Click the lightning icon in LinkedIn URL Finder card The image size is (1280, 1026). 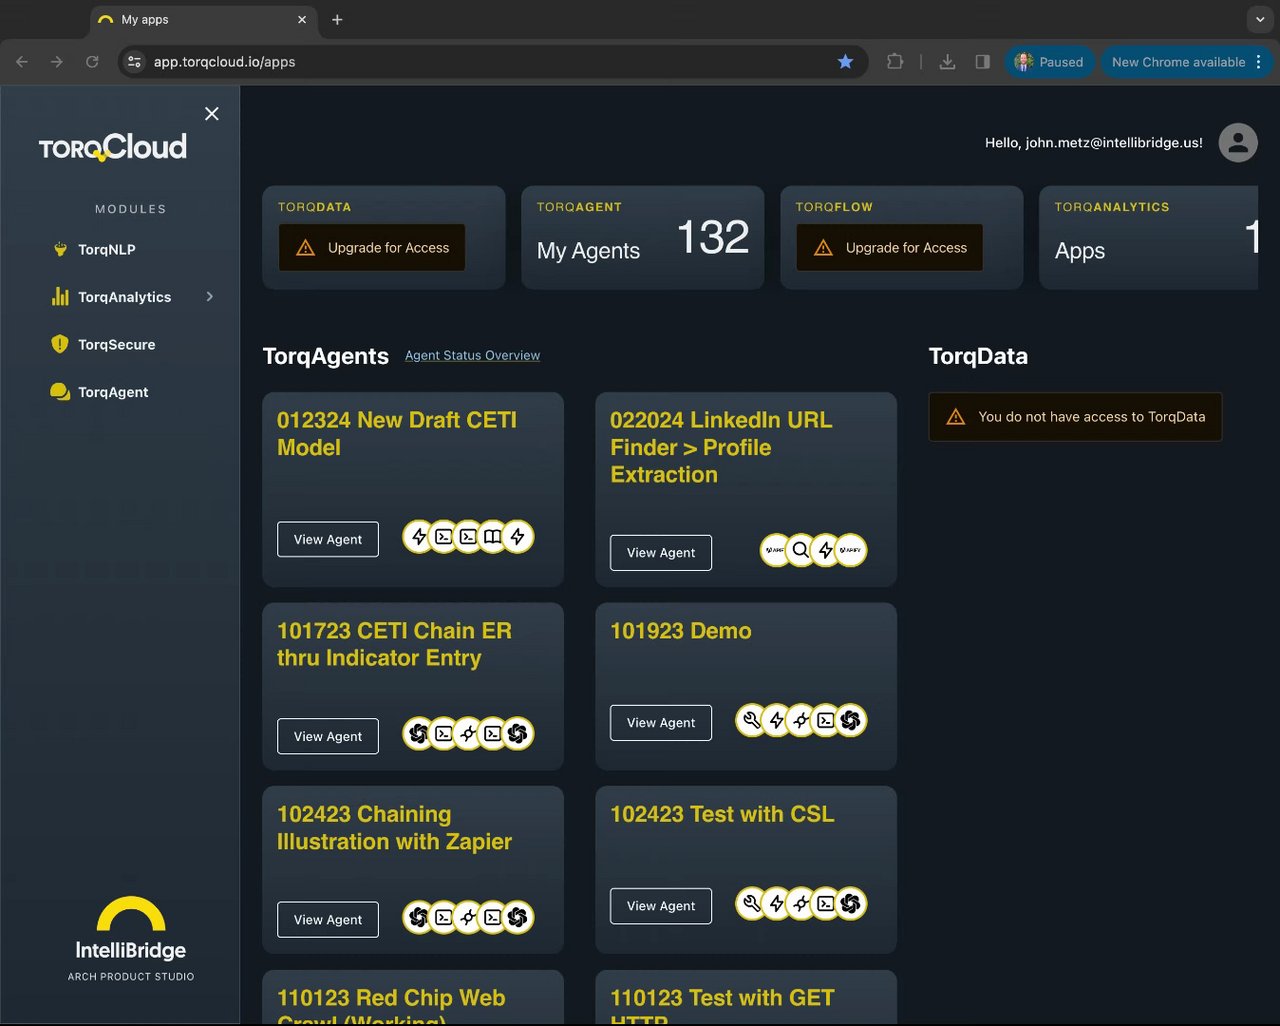tap(825, 550)
